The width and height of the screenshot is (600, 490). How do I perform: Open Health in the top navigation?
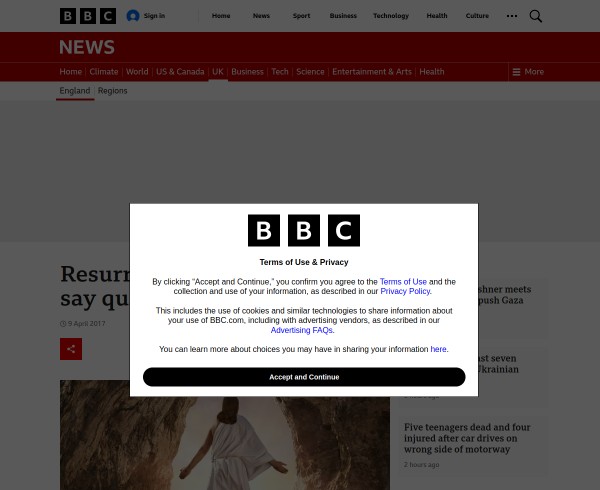437,16
